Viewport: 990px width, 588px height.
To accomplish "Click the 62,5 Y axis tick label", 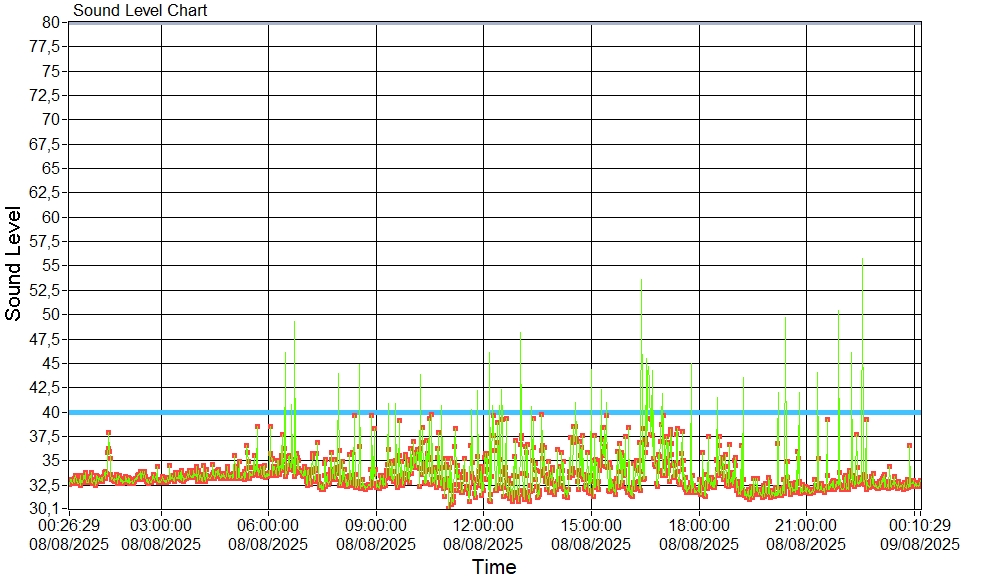I will [x=47, y=192].
